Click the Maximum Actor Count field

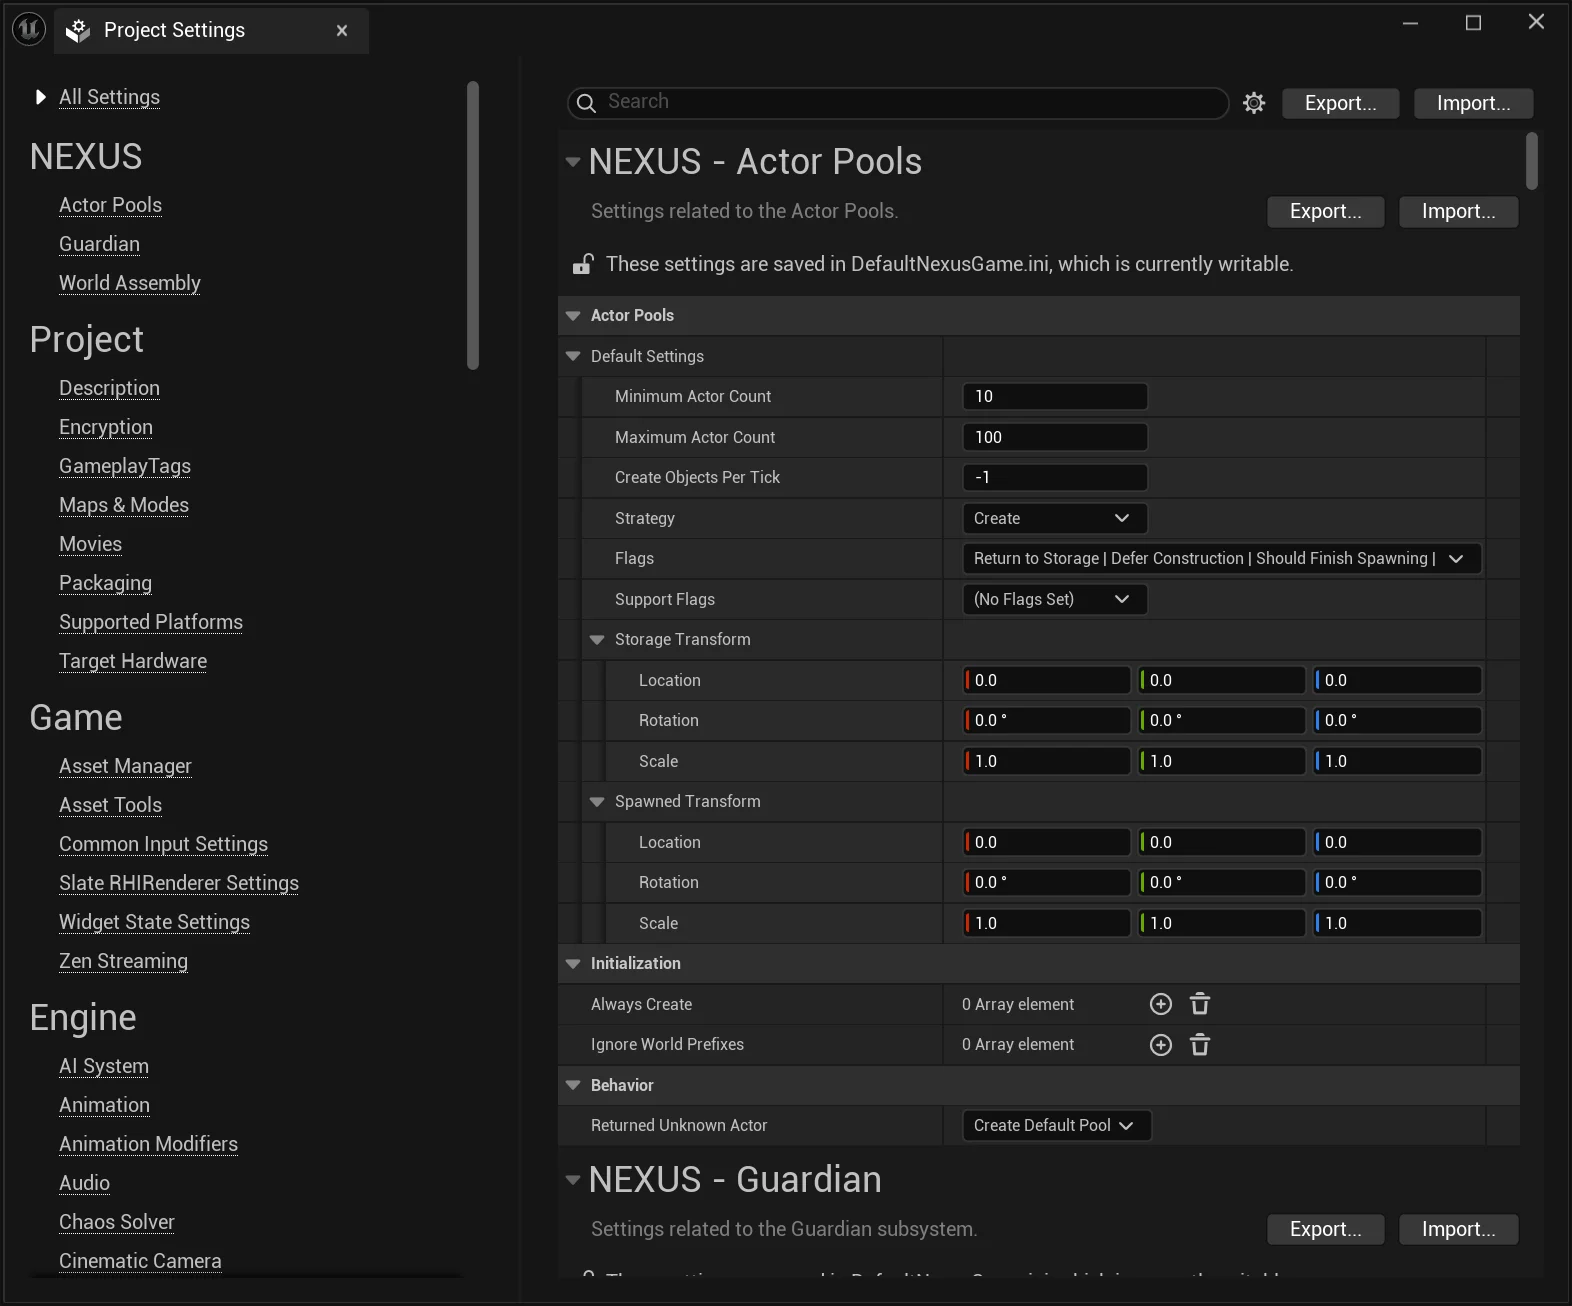pyautogui.click(x=1054, y=437)
